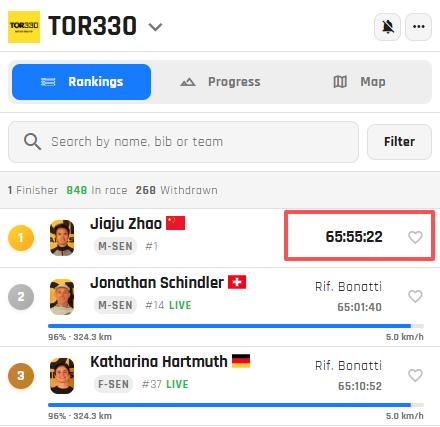The width and height of the screenshot is (440, 427).
Task: Click the TOR330 yellow logo
Action: [24, 27]
